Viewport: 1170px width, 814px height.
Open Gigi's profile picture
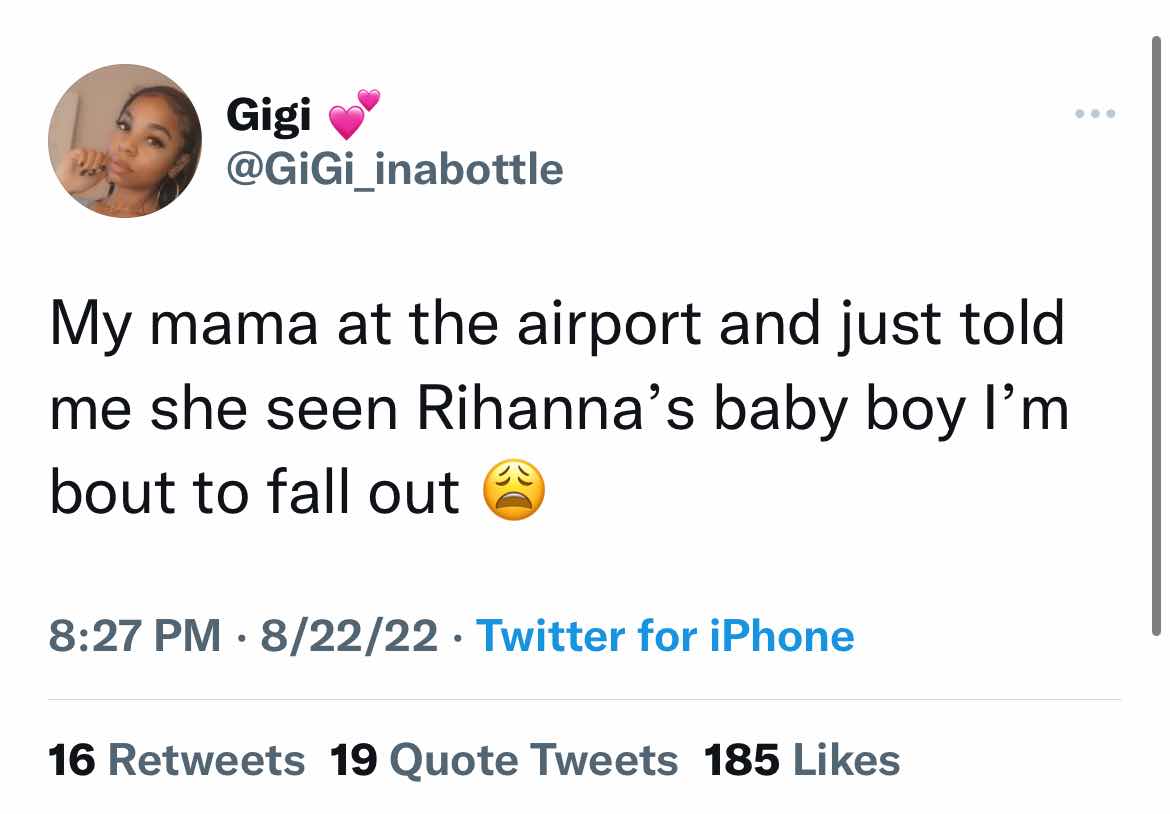click(x=125, y=141)
